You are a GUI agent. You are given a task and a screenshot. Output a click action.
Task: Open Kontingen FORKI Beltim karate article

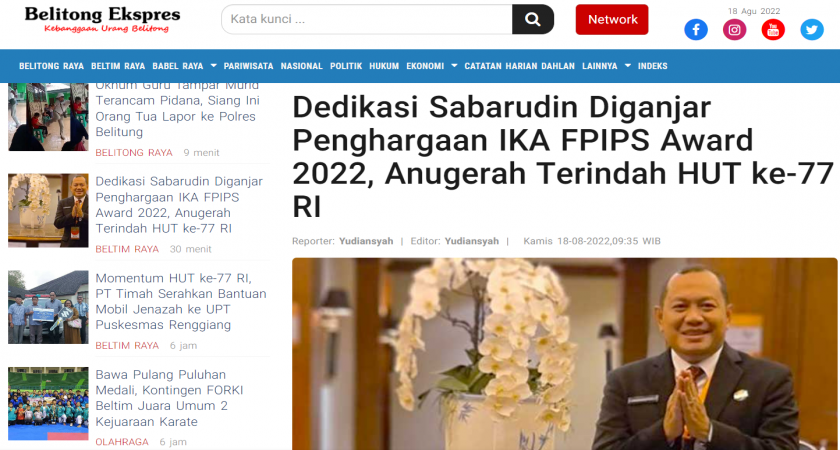click(169, 398)
